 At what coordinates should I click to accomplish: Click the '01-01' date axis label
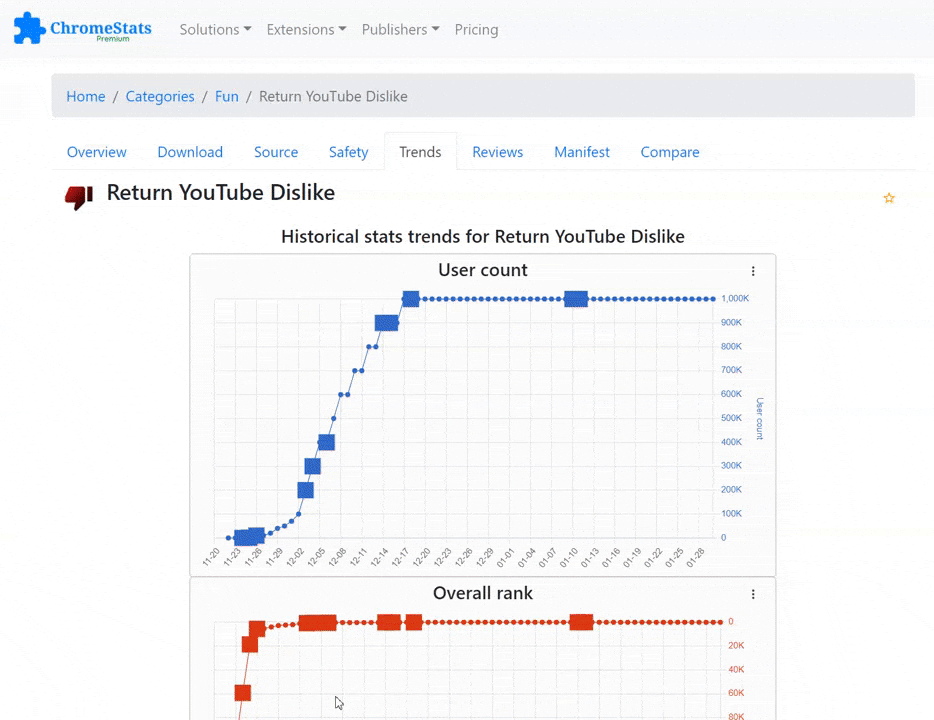505,558
